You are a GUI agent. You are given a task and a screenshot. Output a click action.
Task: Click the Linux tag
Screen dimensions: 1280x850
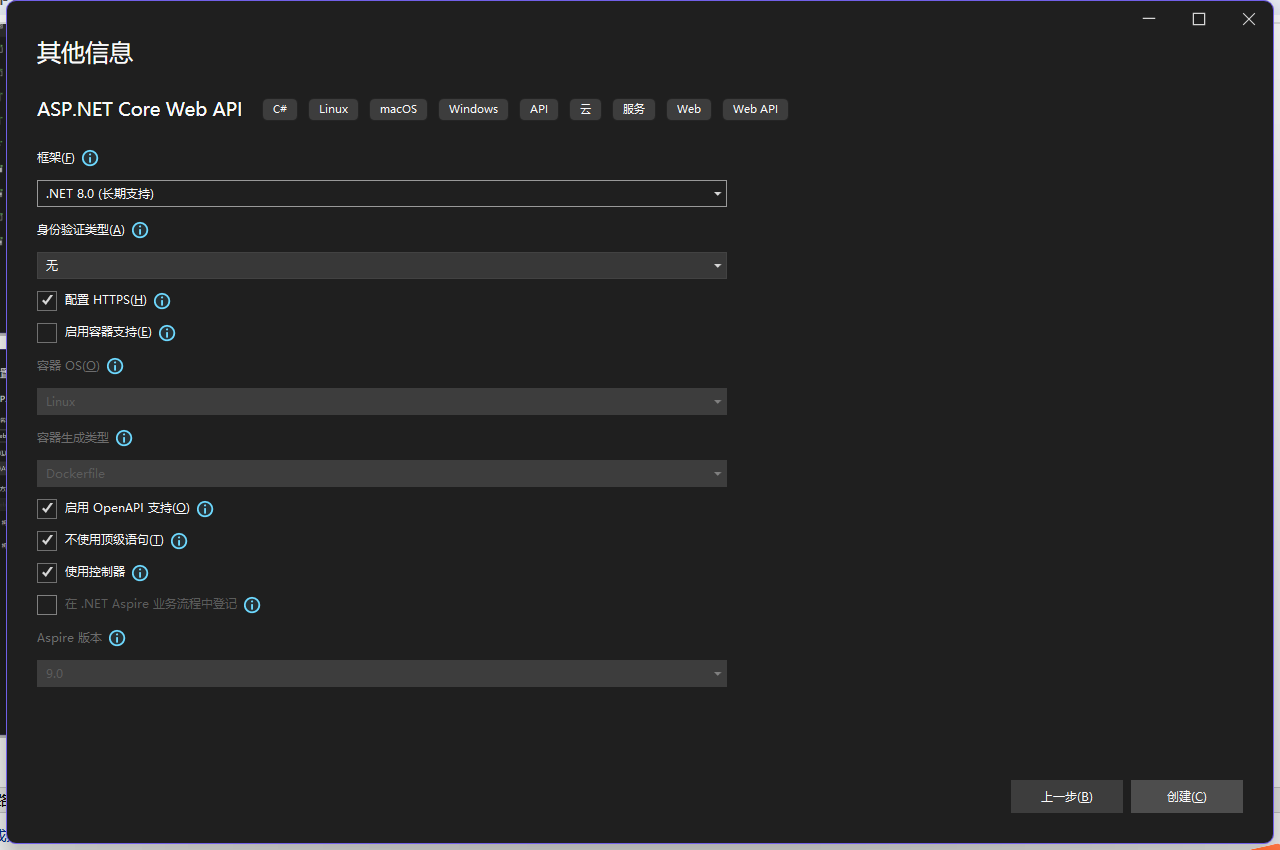pyautogui.click(x=333, y=109)
